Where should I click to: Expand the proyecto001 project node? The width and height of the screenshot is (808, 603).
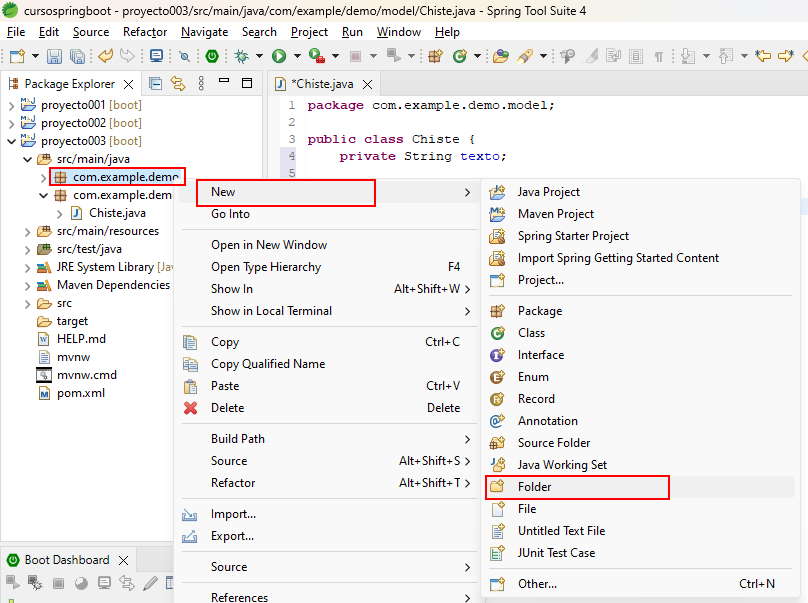click(11, 106)
